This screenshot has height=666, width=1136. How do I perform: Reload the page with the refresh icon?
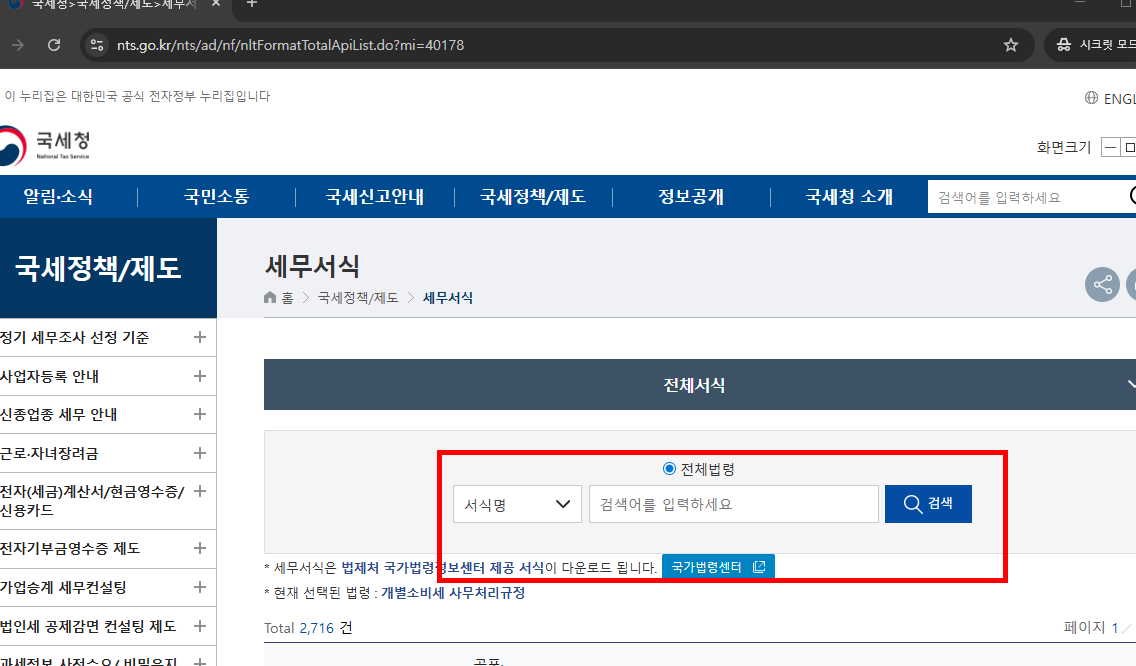point(54,44)
